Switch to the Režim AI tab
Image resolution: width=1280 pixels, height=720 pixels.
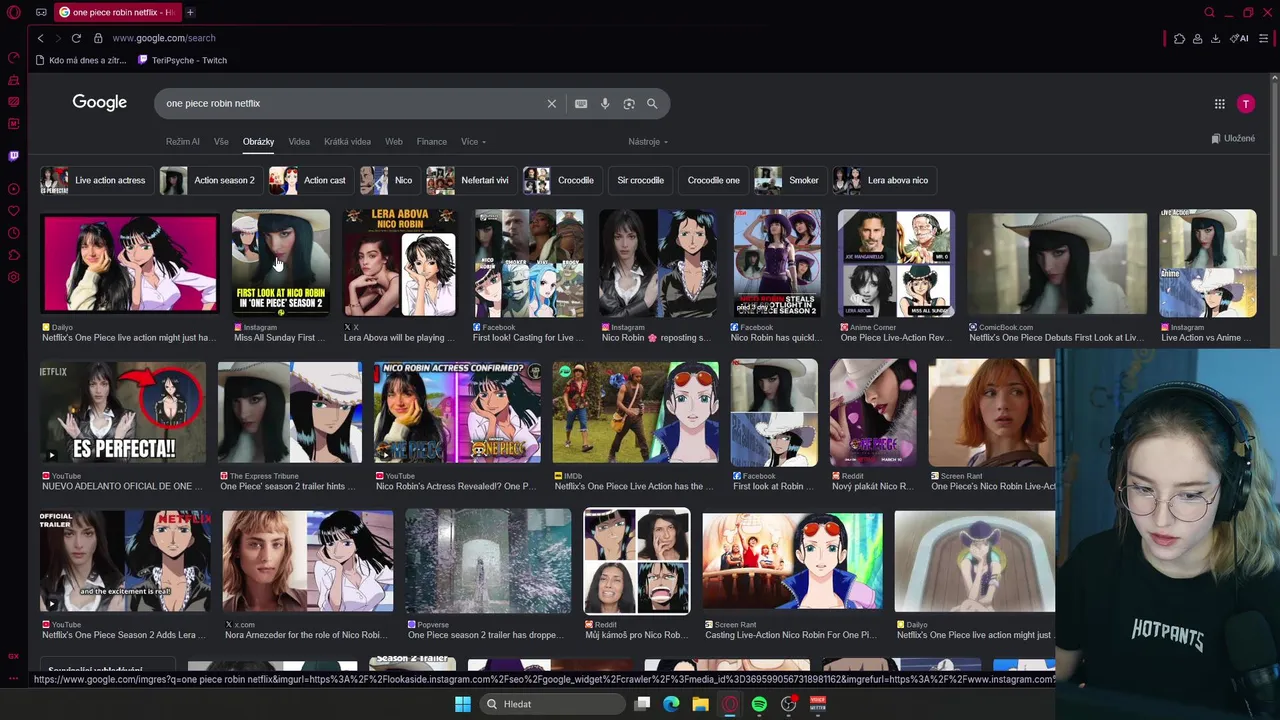[183, 142]
